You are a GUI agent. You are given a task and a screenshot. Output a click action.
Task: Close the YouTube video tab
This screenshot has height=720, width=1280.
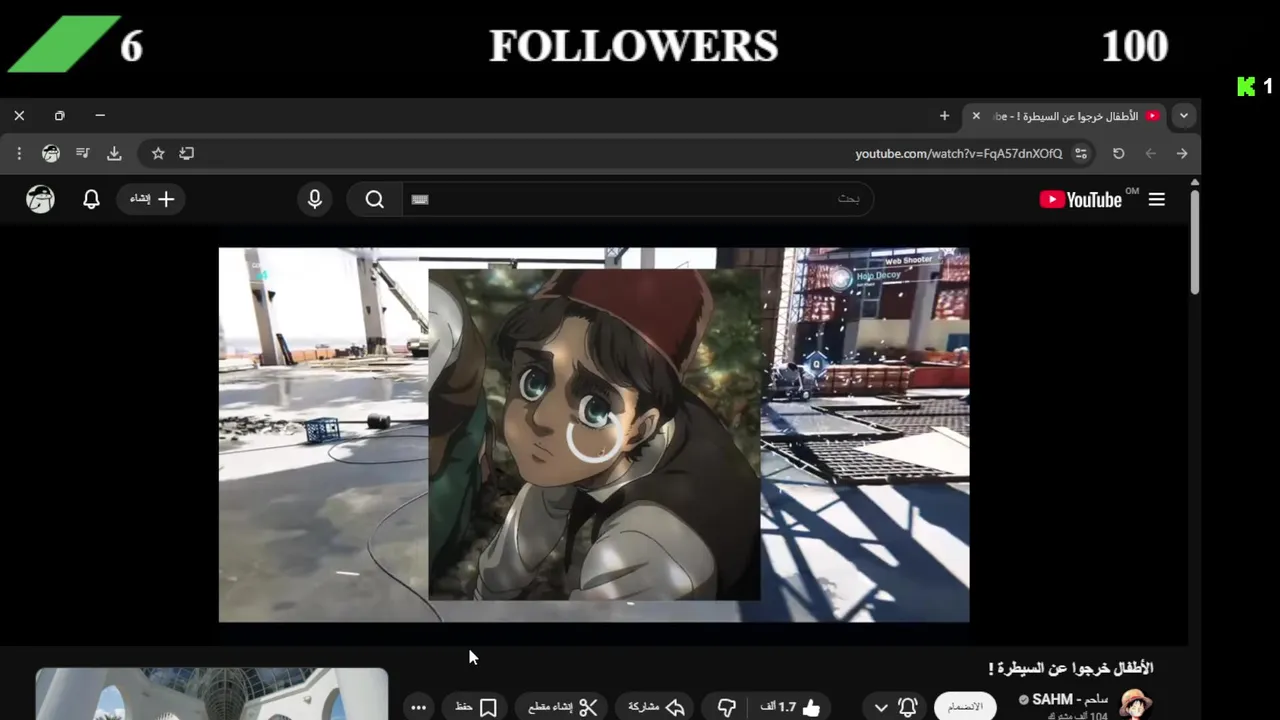(976, 116)
